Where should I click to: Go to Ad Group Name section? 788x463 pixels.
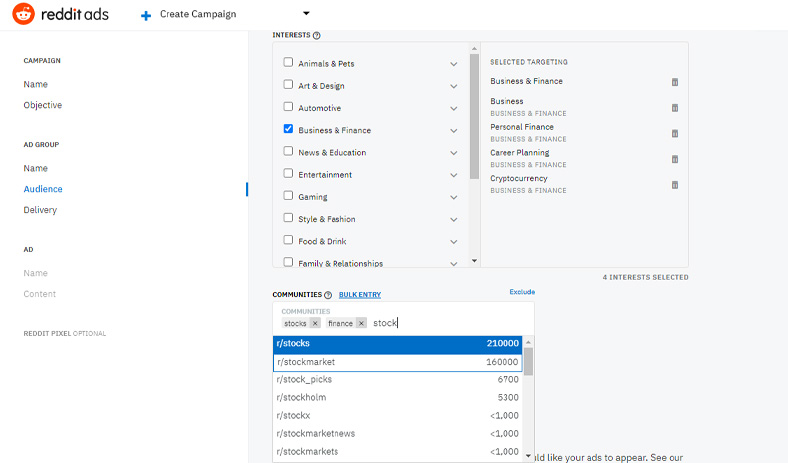[x=36, y=168]
